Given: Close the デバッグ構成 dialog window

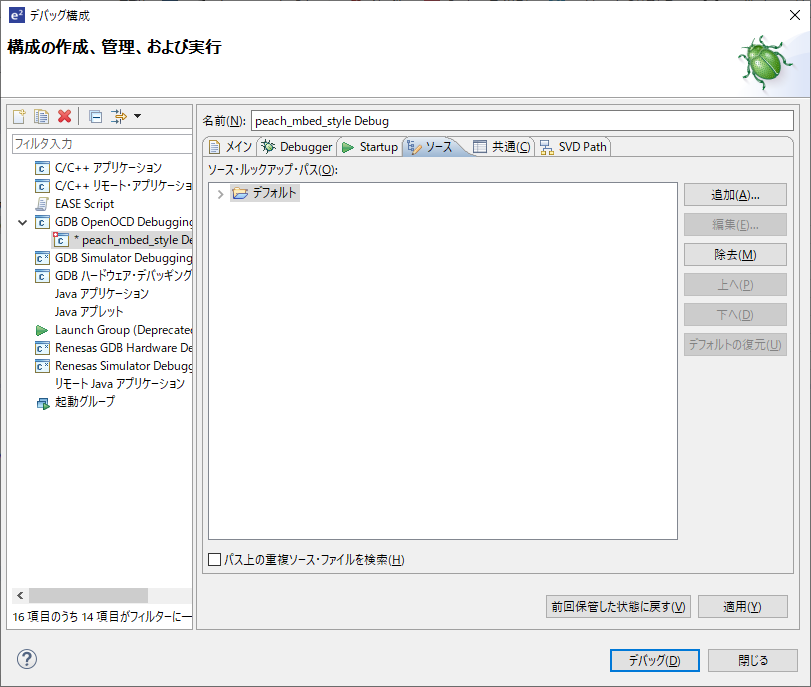Looking at the screenshot, I should click(795, 15).
